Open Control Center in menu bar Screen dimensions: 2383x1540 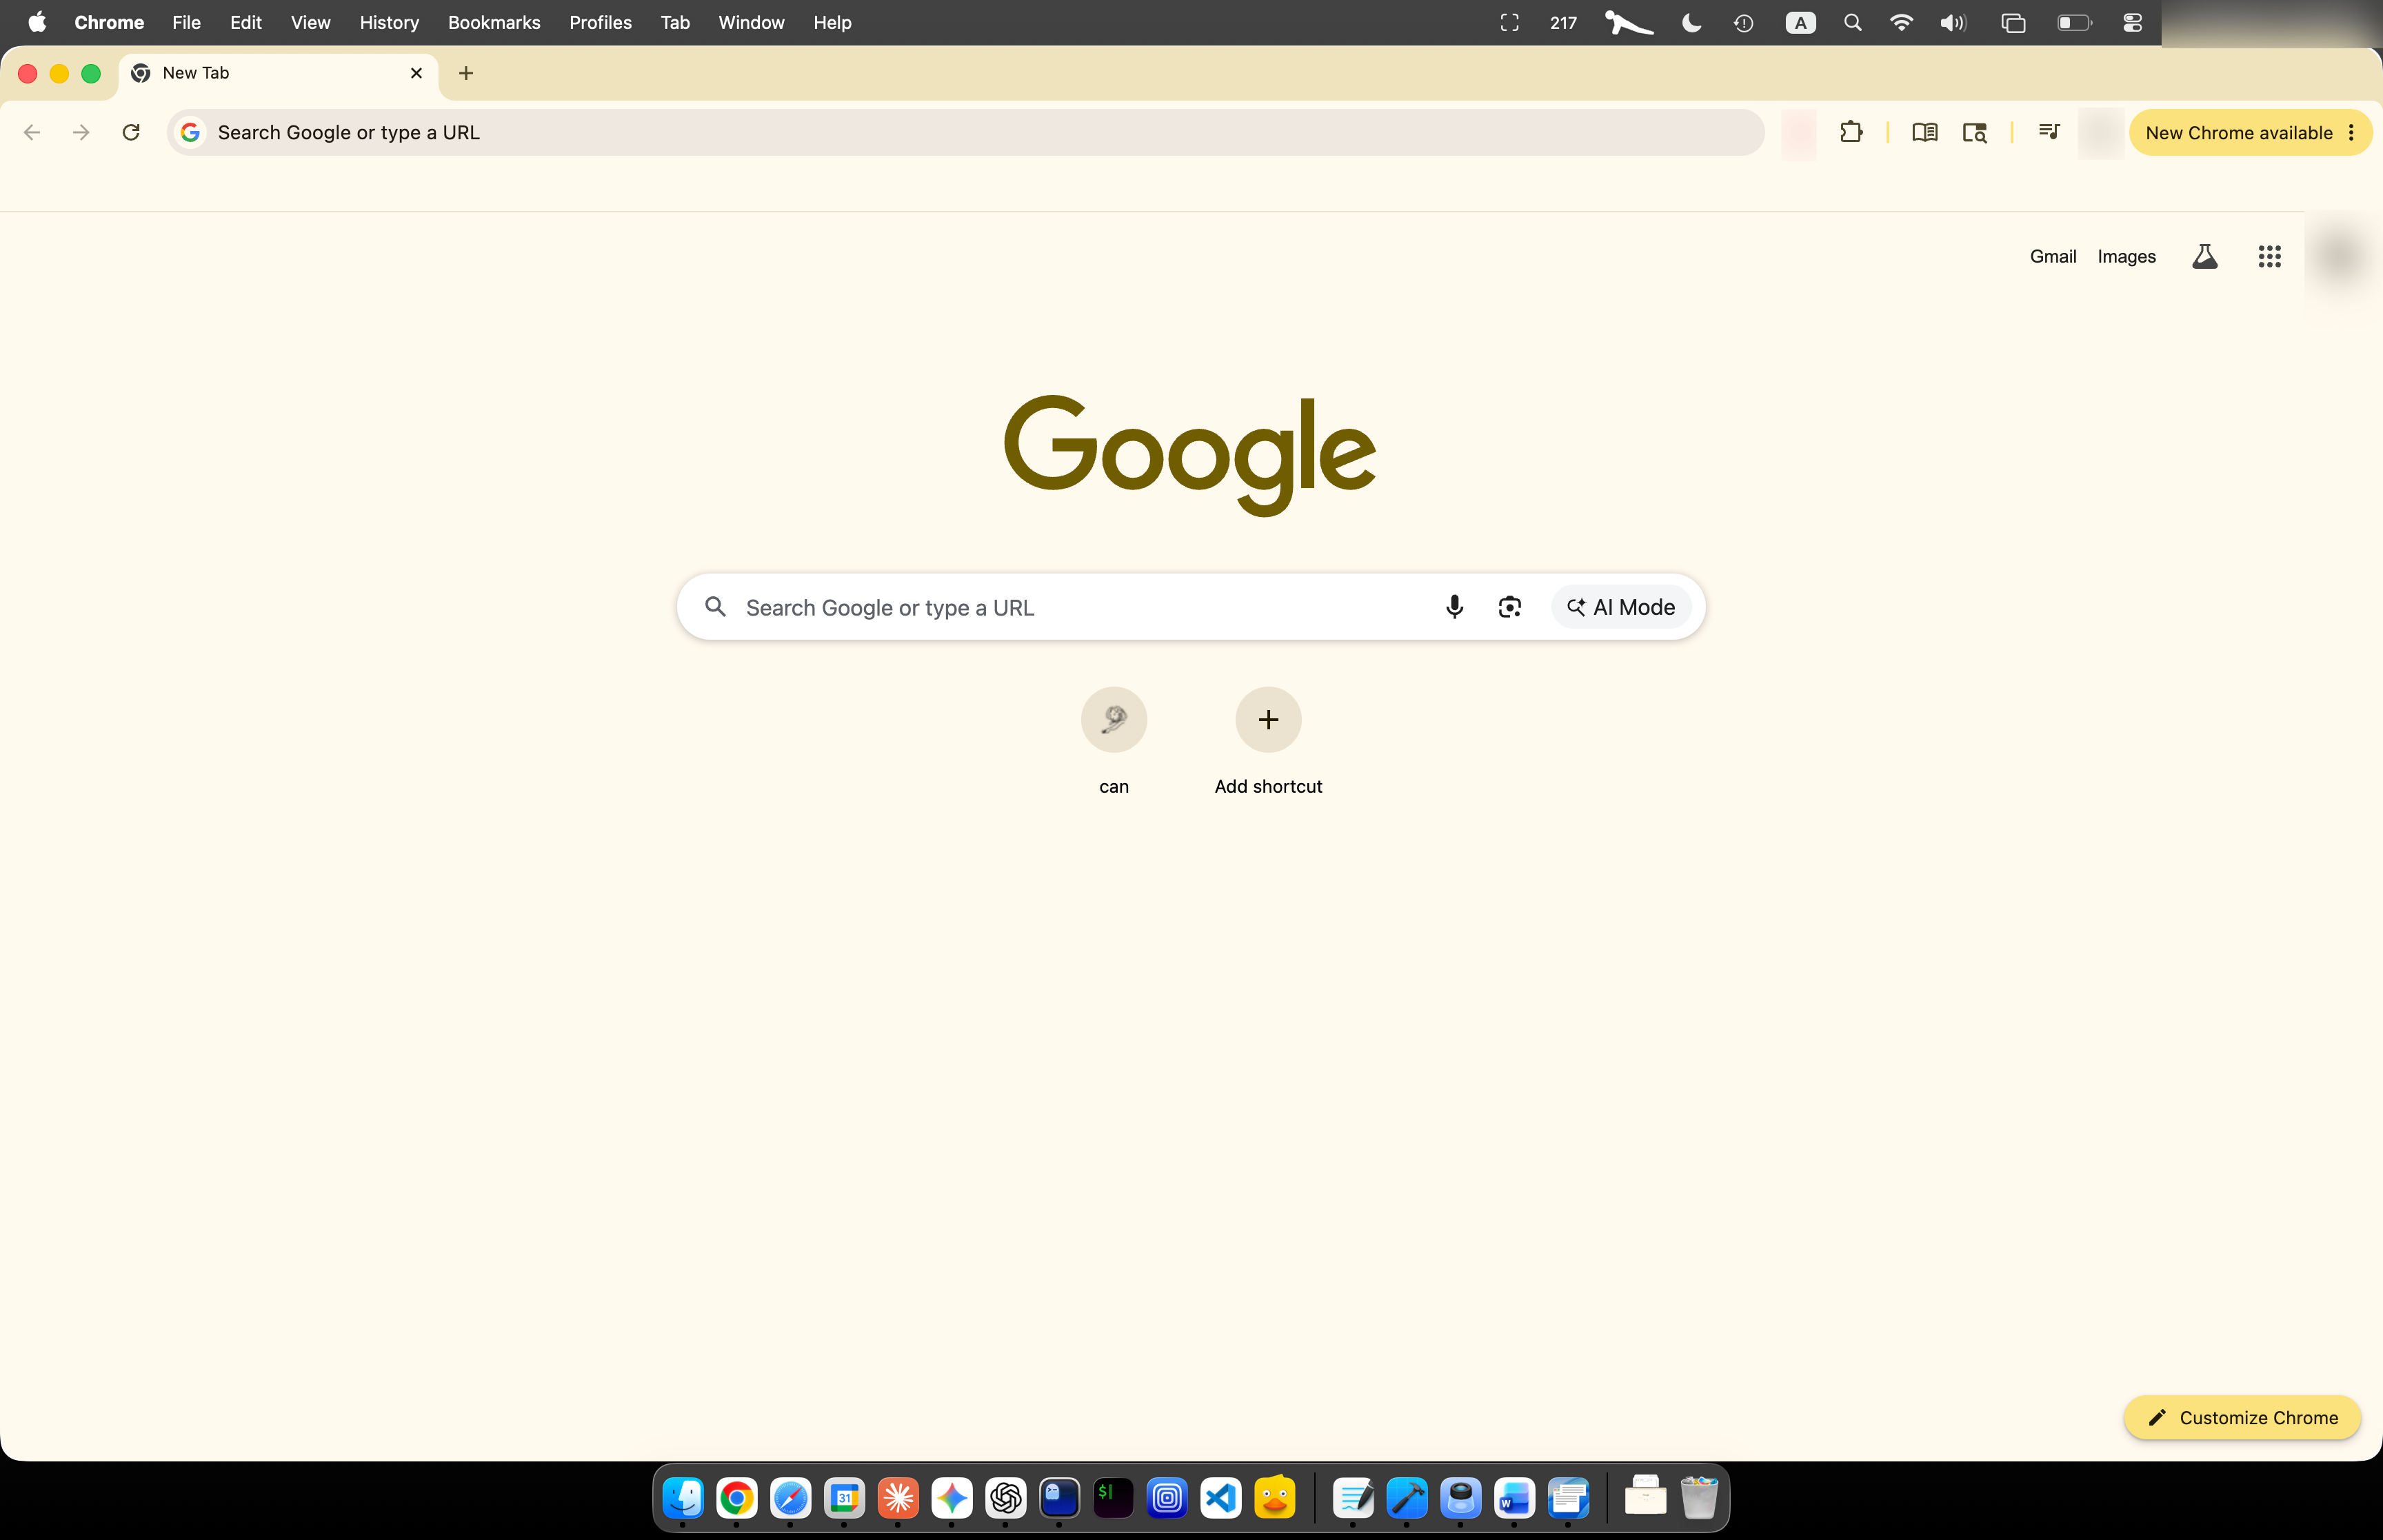(2131, 22)
